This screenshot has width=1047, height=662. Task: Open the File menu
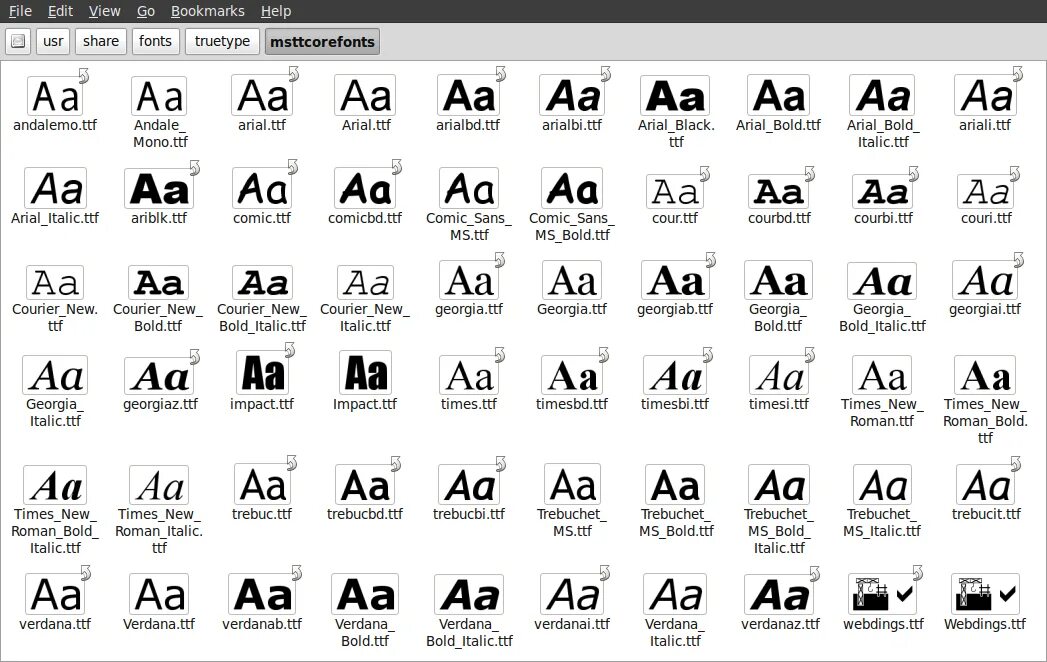pyautogui.click(x=20, y=11)
